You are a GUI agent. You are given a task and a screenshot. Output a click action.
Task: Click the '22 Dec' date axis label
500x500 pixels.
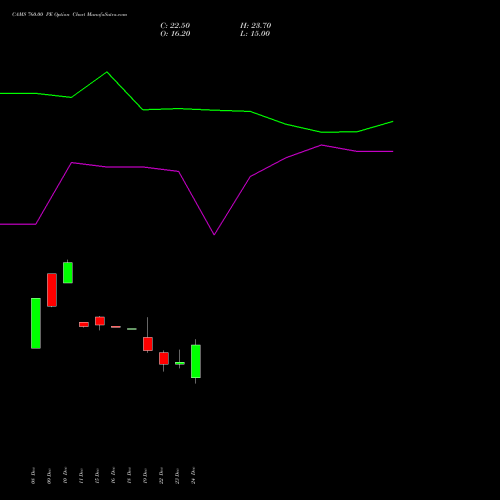pos(161,476)
